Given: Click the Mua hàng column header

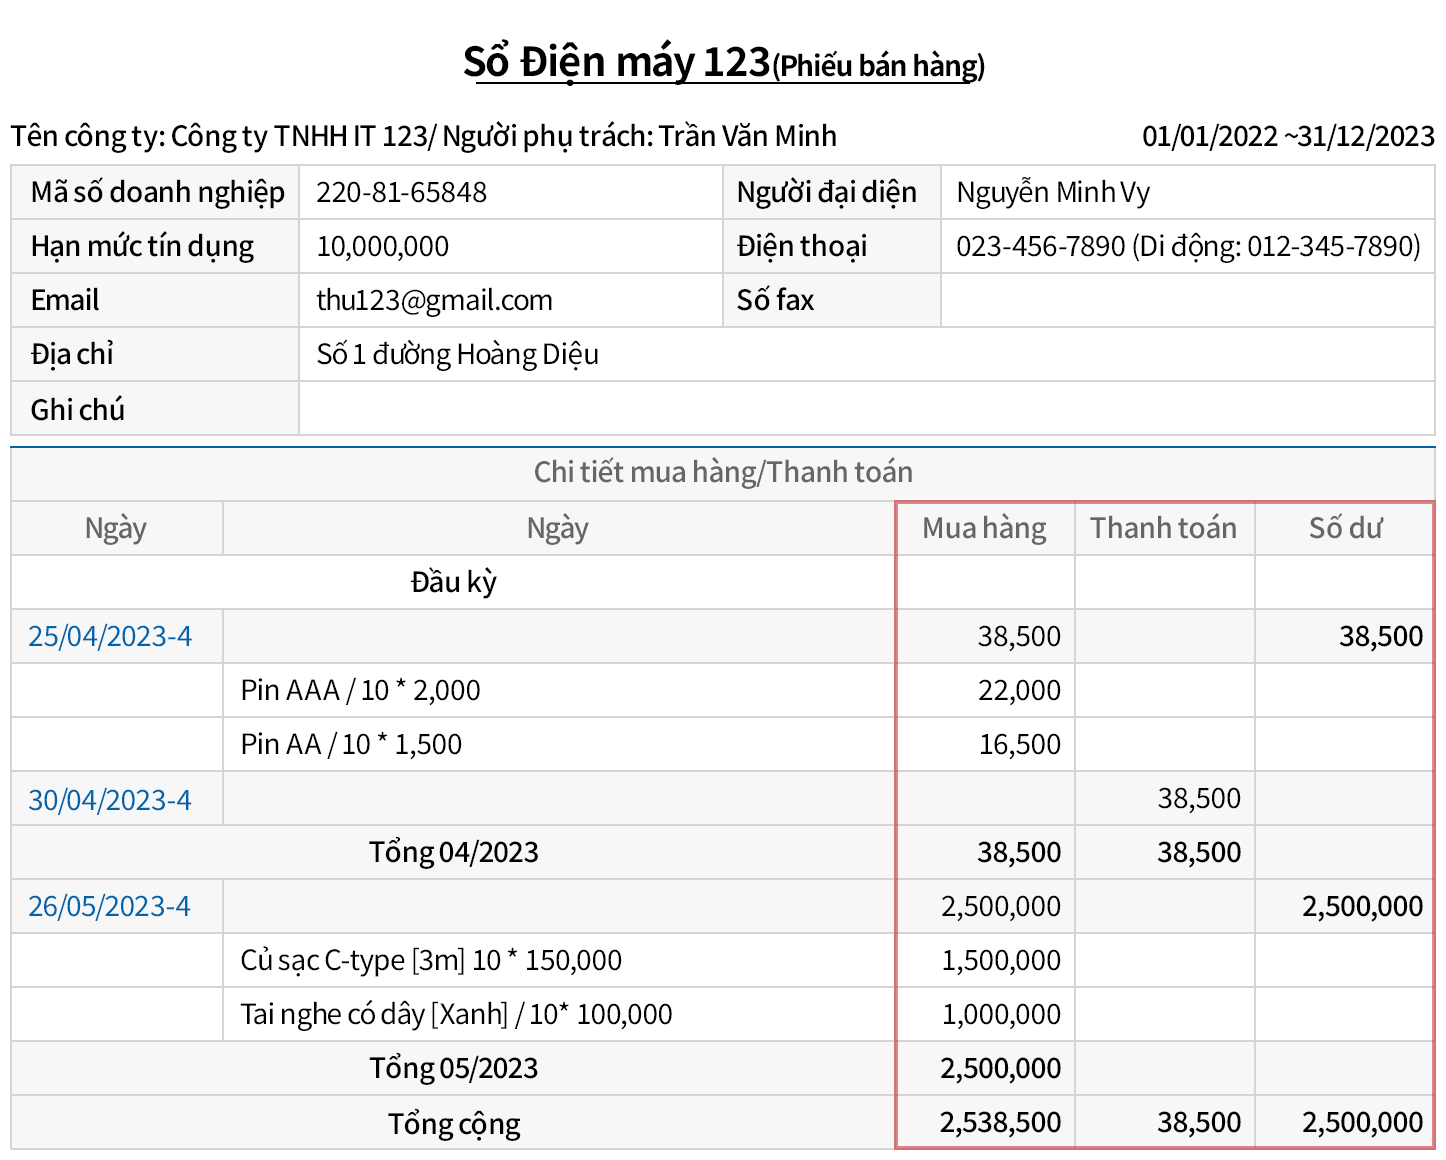Looking at the screenshot, I should pos(984,528).
